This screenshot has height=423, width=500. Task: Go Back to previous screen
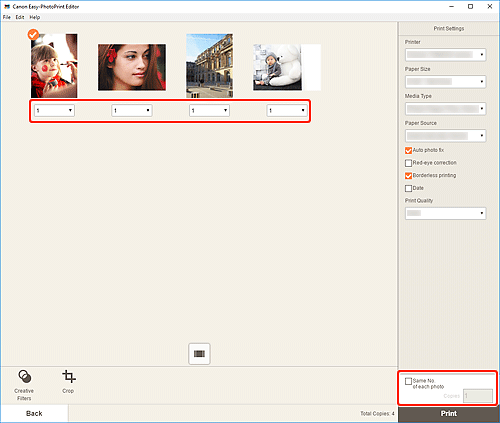point(34,414)
